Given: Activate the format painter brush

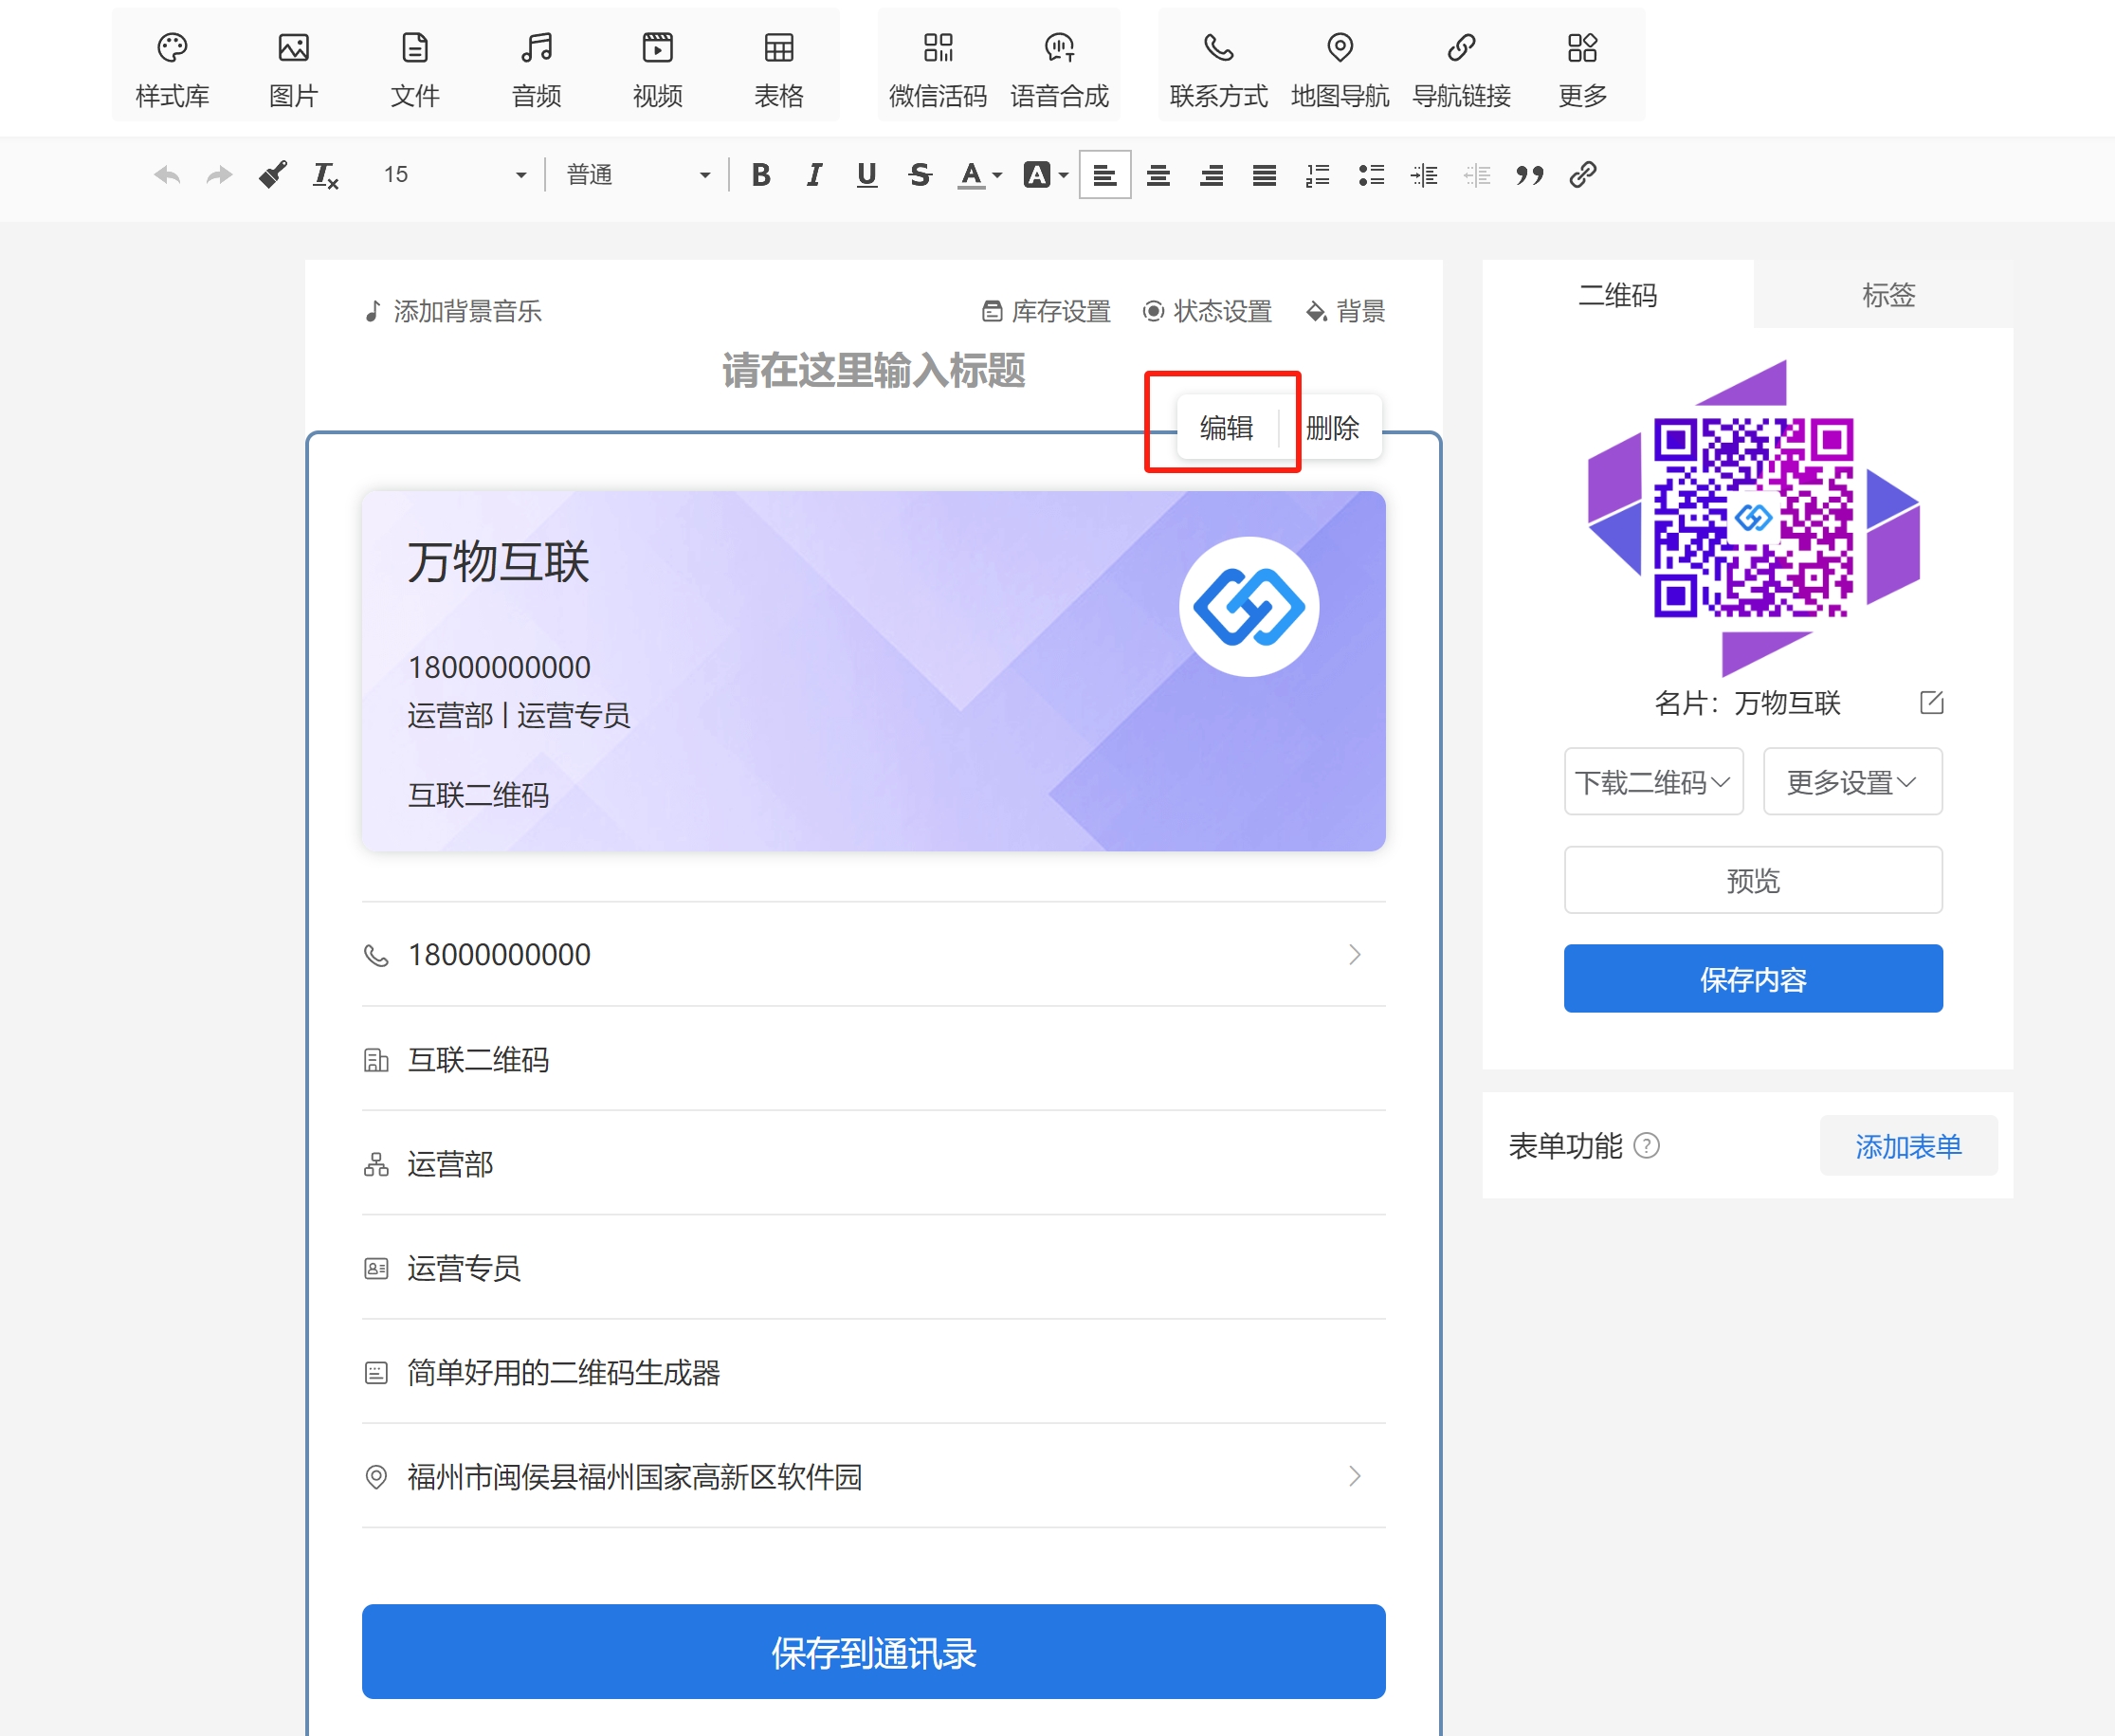Looking at the screenshot, I should click(272, 175).
